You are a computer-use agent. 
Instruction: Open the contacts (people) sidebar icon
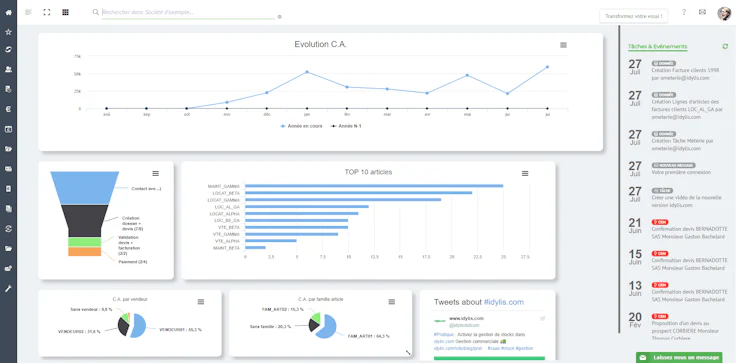[8, 69]
